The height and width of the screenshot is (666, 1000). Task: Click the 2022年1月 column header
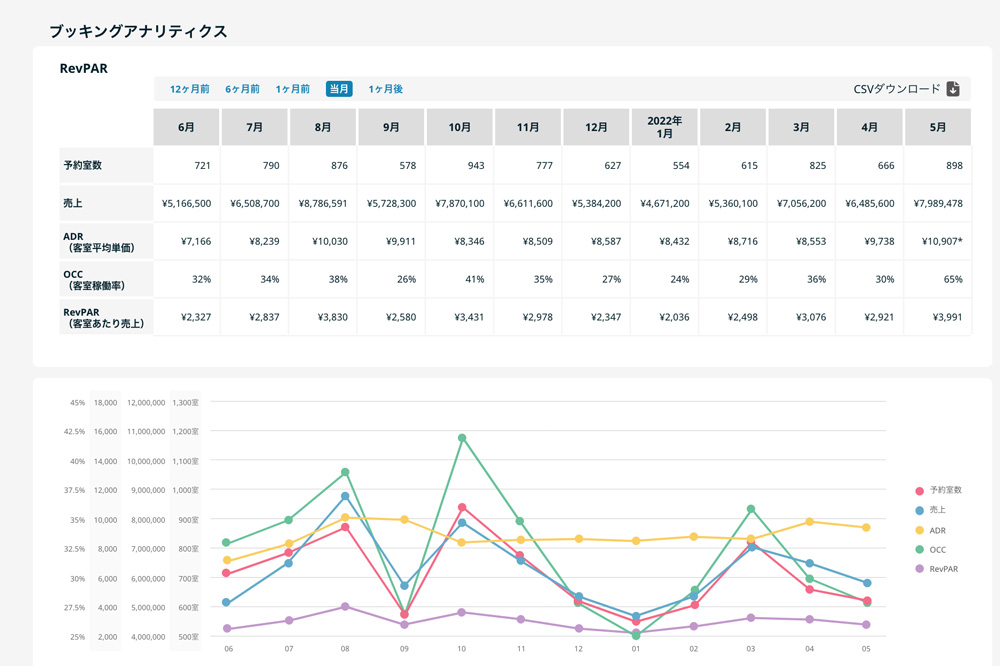[x=665, y=127]
